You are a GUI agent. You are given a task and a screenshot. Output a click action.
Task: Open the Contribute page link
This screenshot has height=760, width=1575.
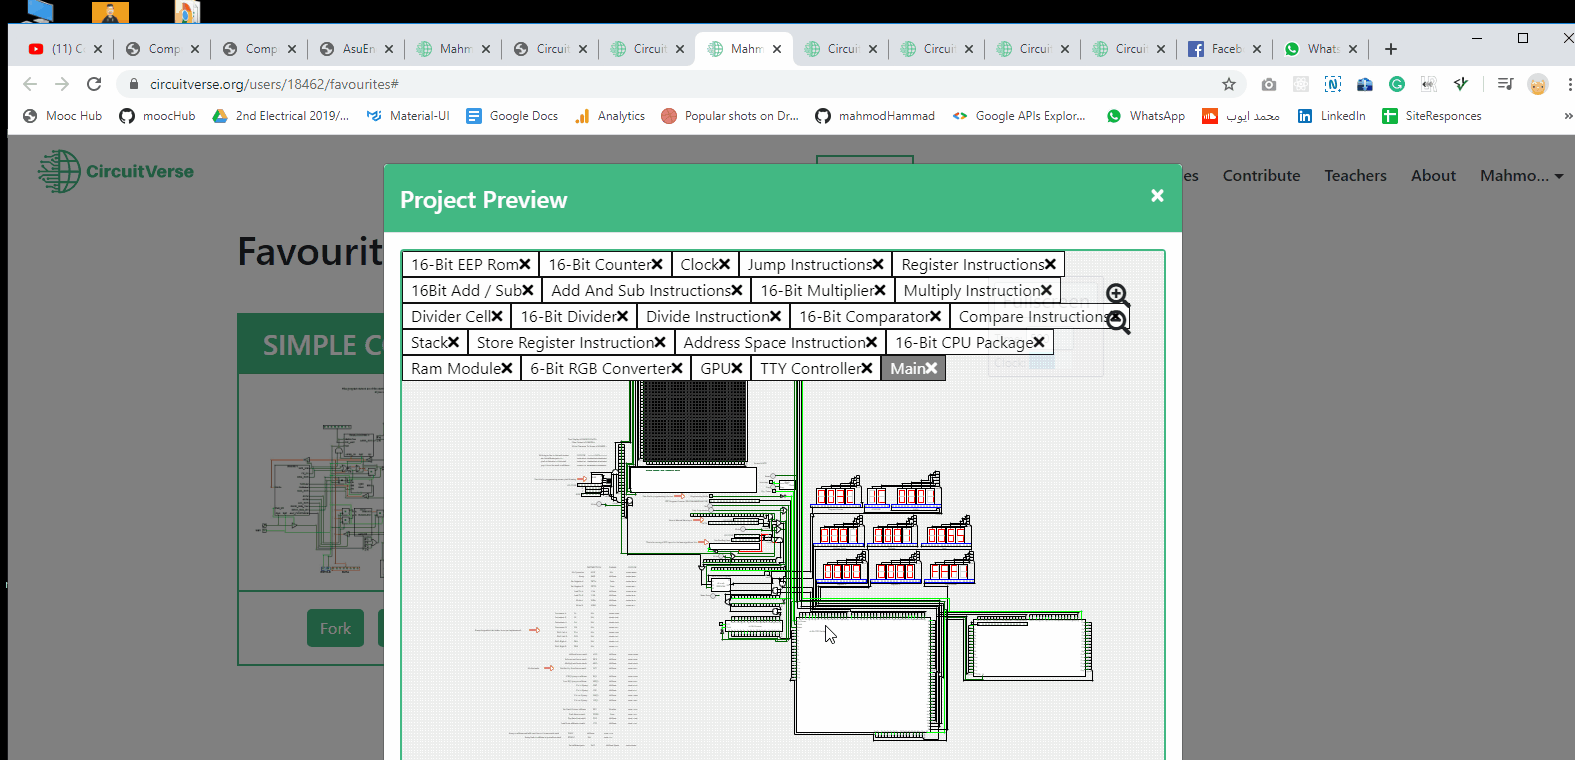point(1261,175)
